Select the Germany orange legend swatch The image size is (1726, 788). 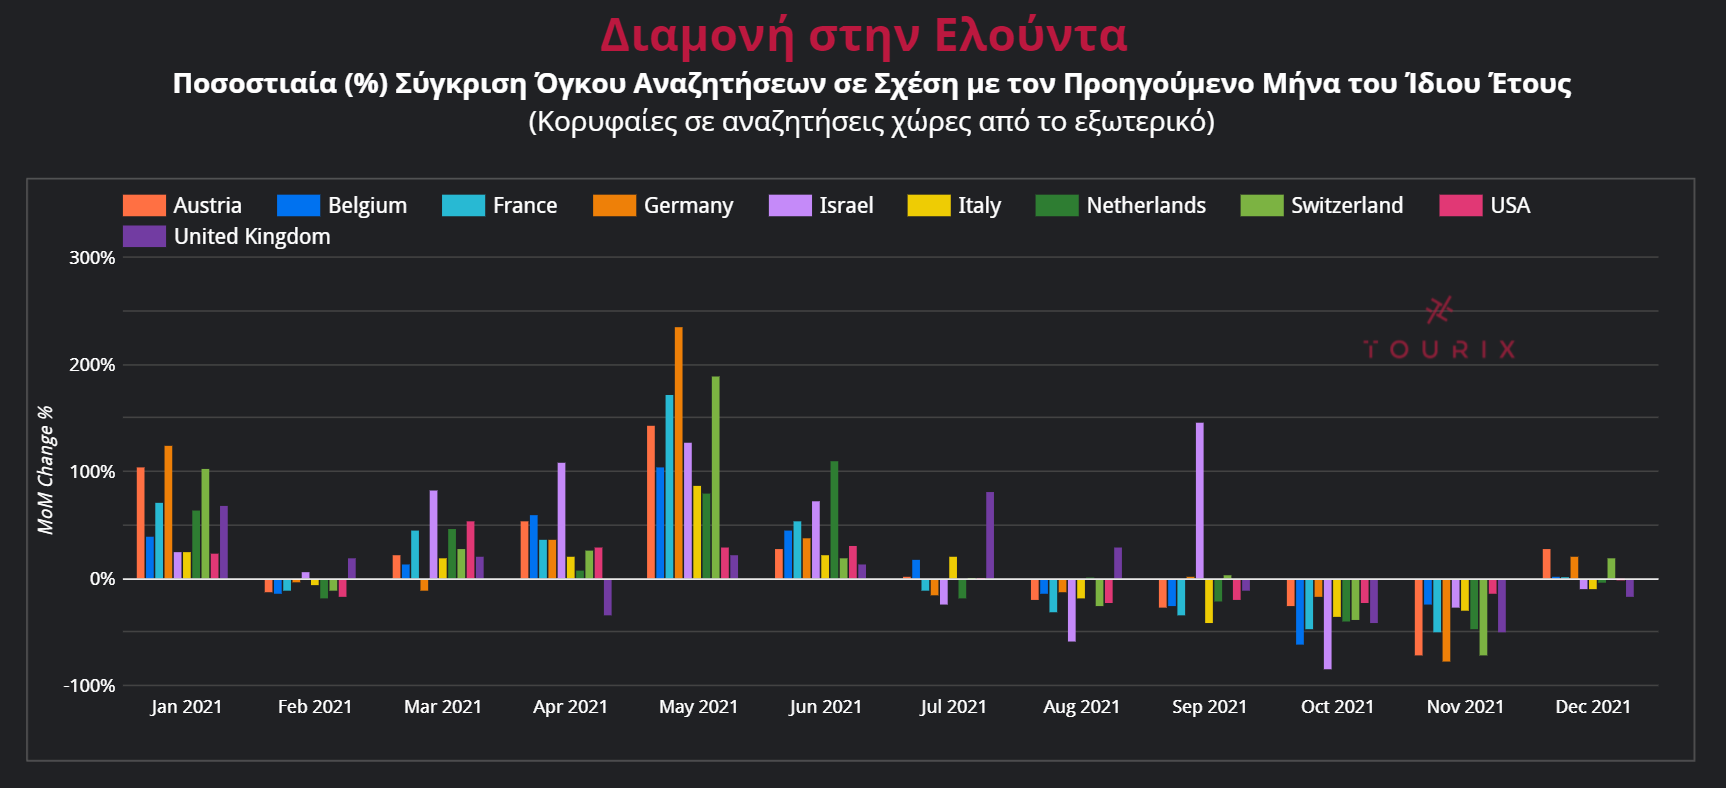click(613, 206)
